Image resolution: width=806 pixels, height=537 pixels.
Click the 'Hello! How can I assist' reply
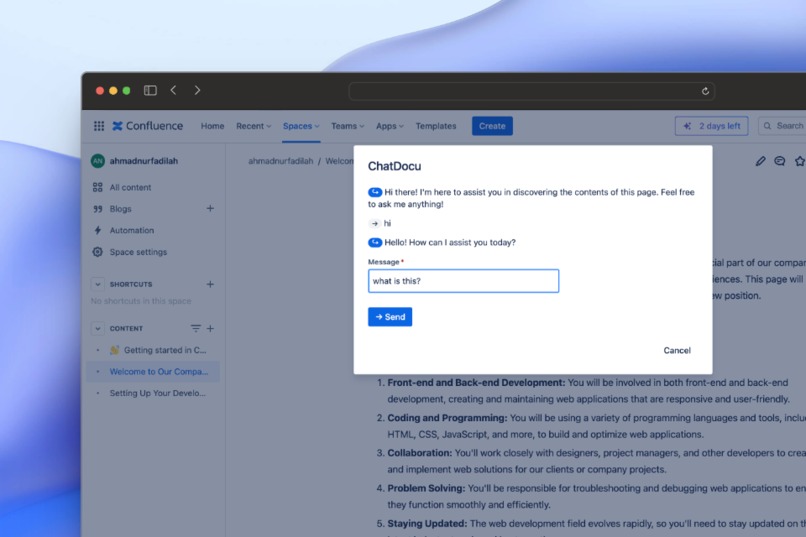[x=450, y=243]
